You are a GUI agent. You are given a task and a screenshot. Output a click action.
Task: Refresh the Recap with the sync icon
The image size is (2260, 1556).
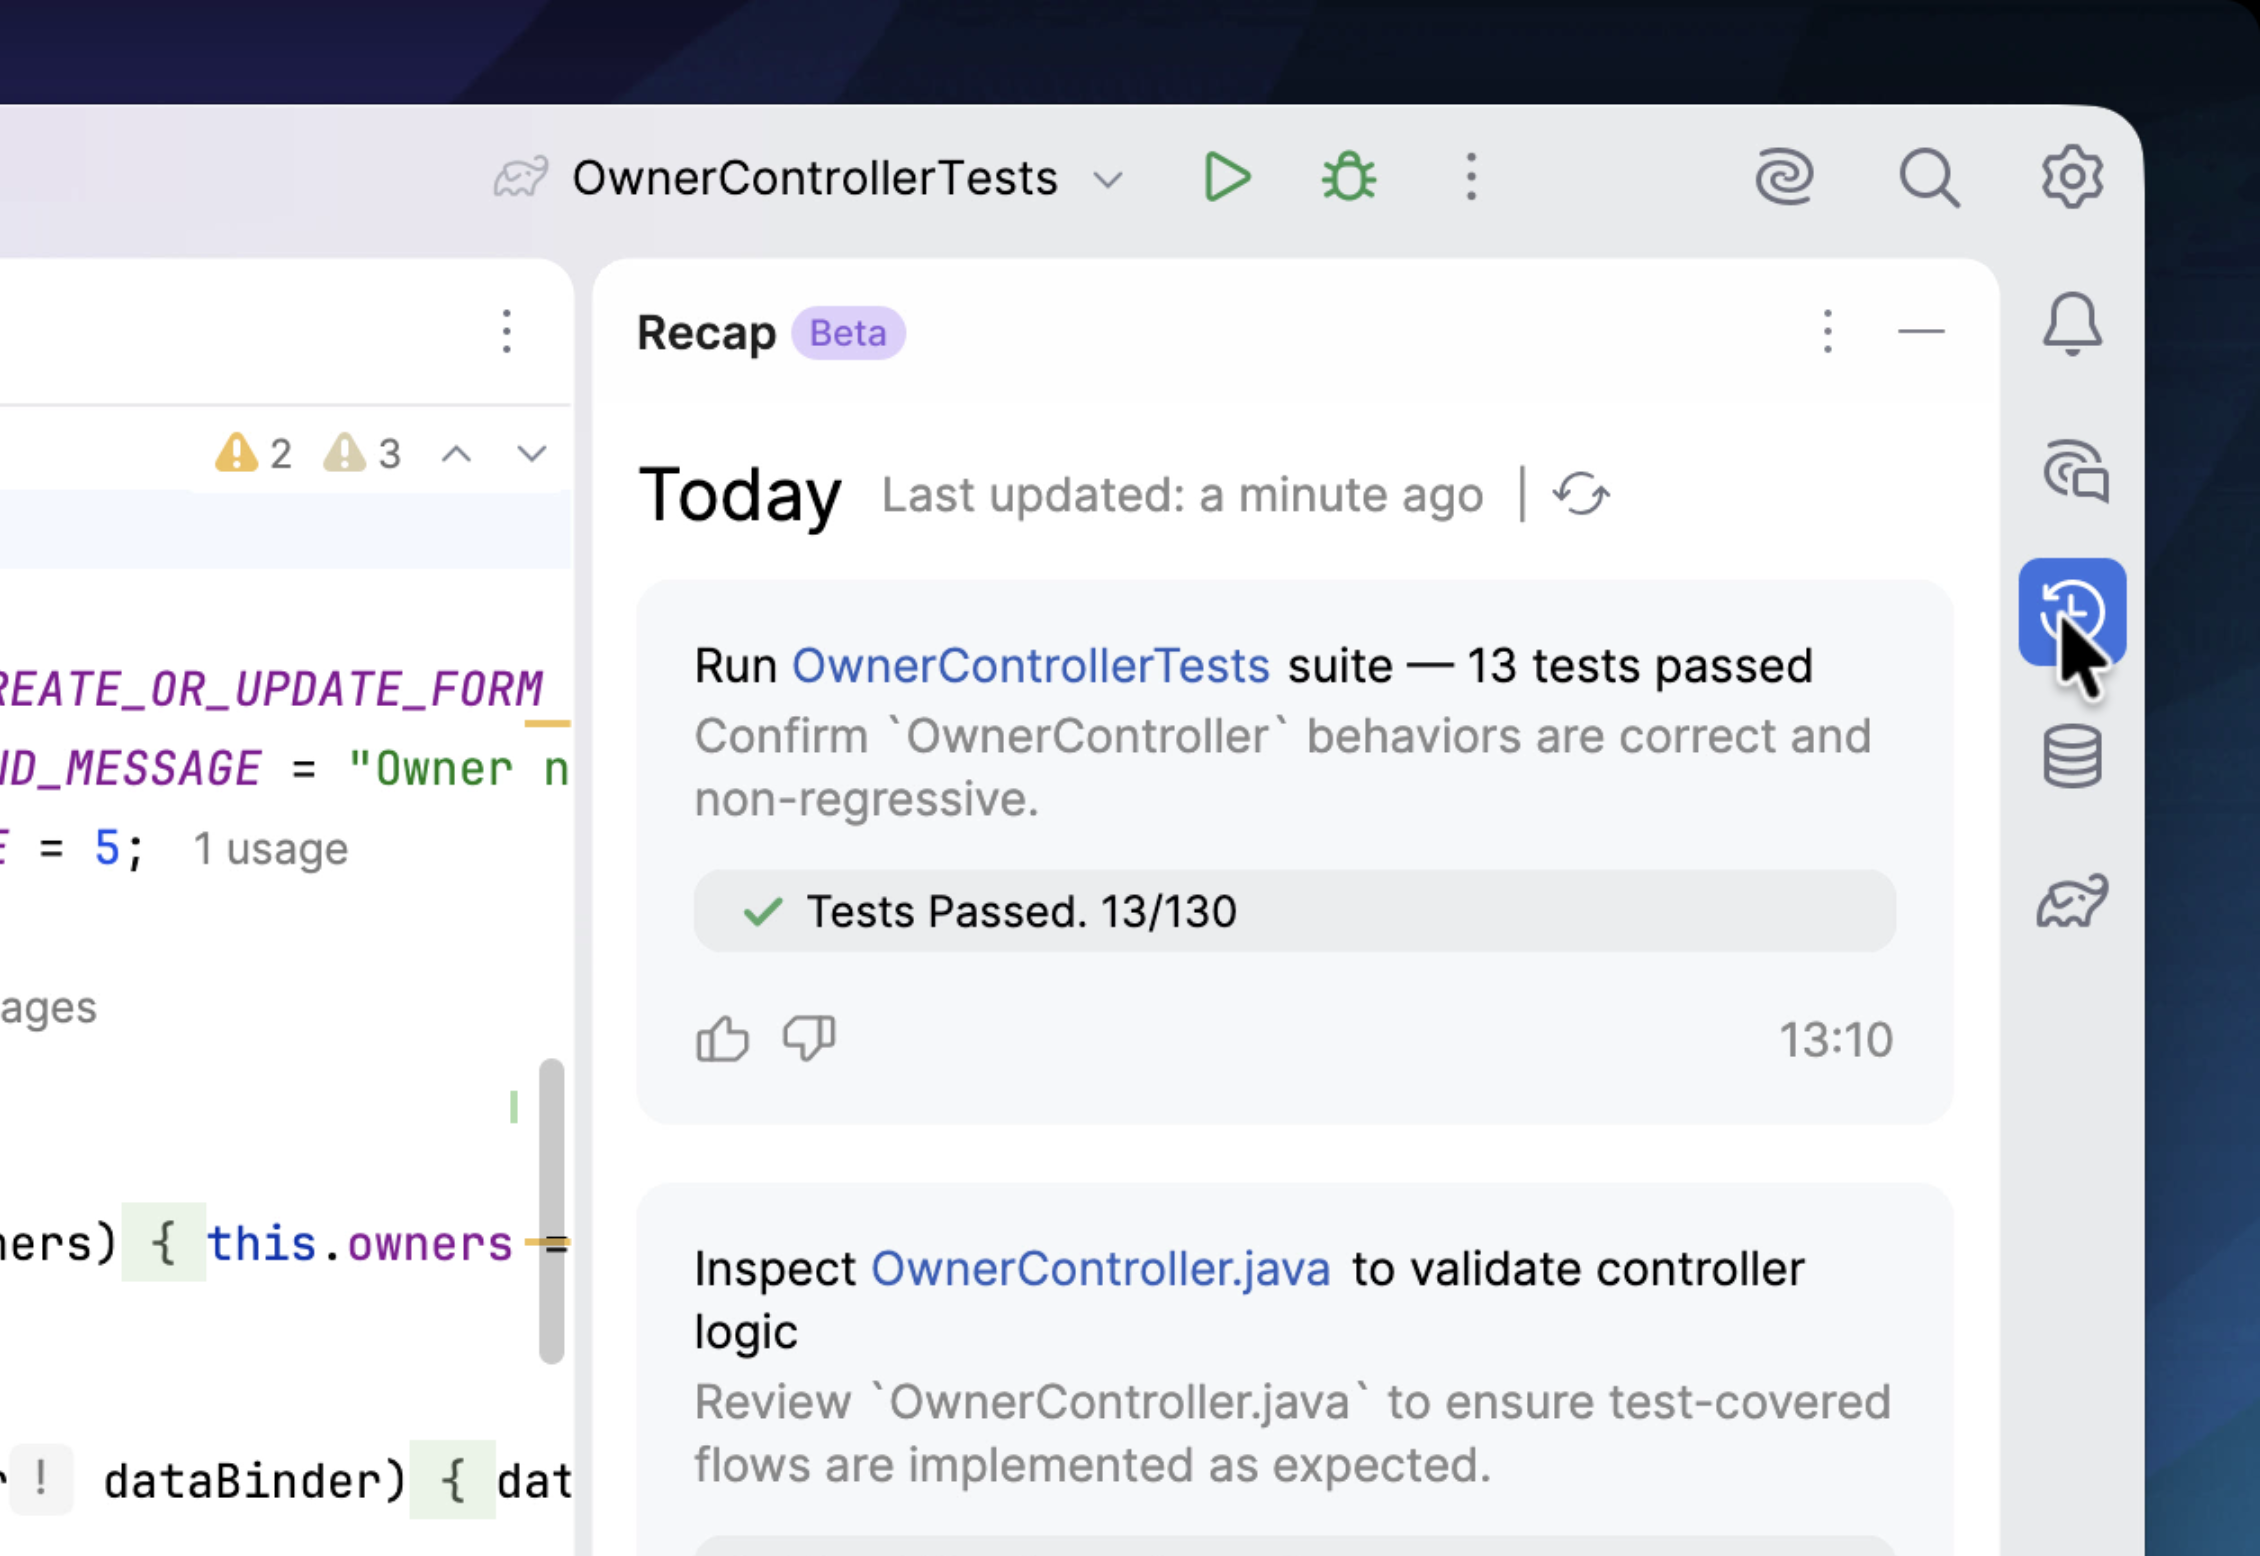[1580, 494]
